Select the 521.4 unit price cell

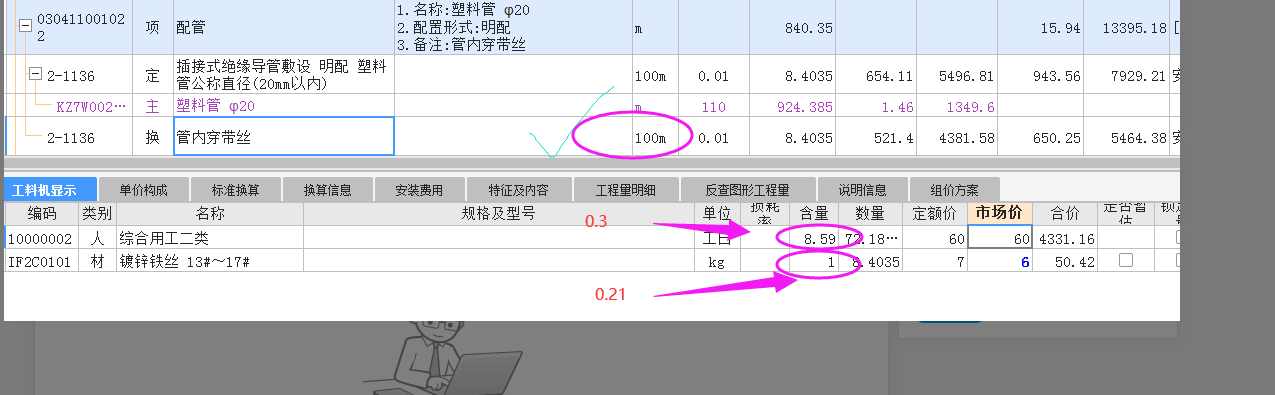click(876, 137)
